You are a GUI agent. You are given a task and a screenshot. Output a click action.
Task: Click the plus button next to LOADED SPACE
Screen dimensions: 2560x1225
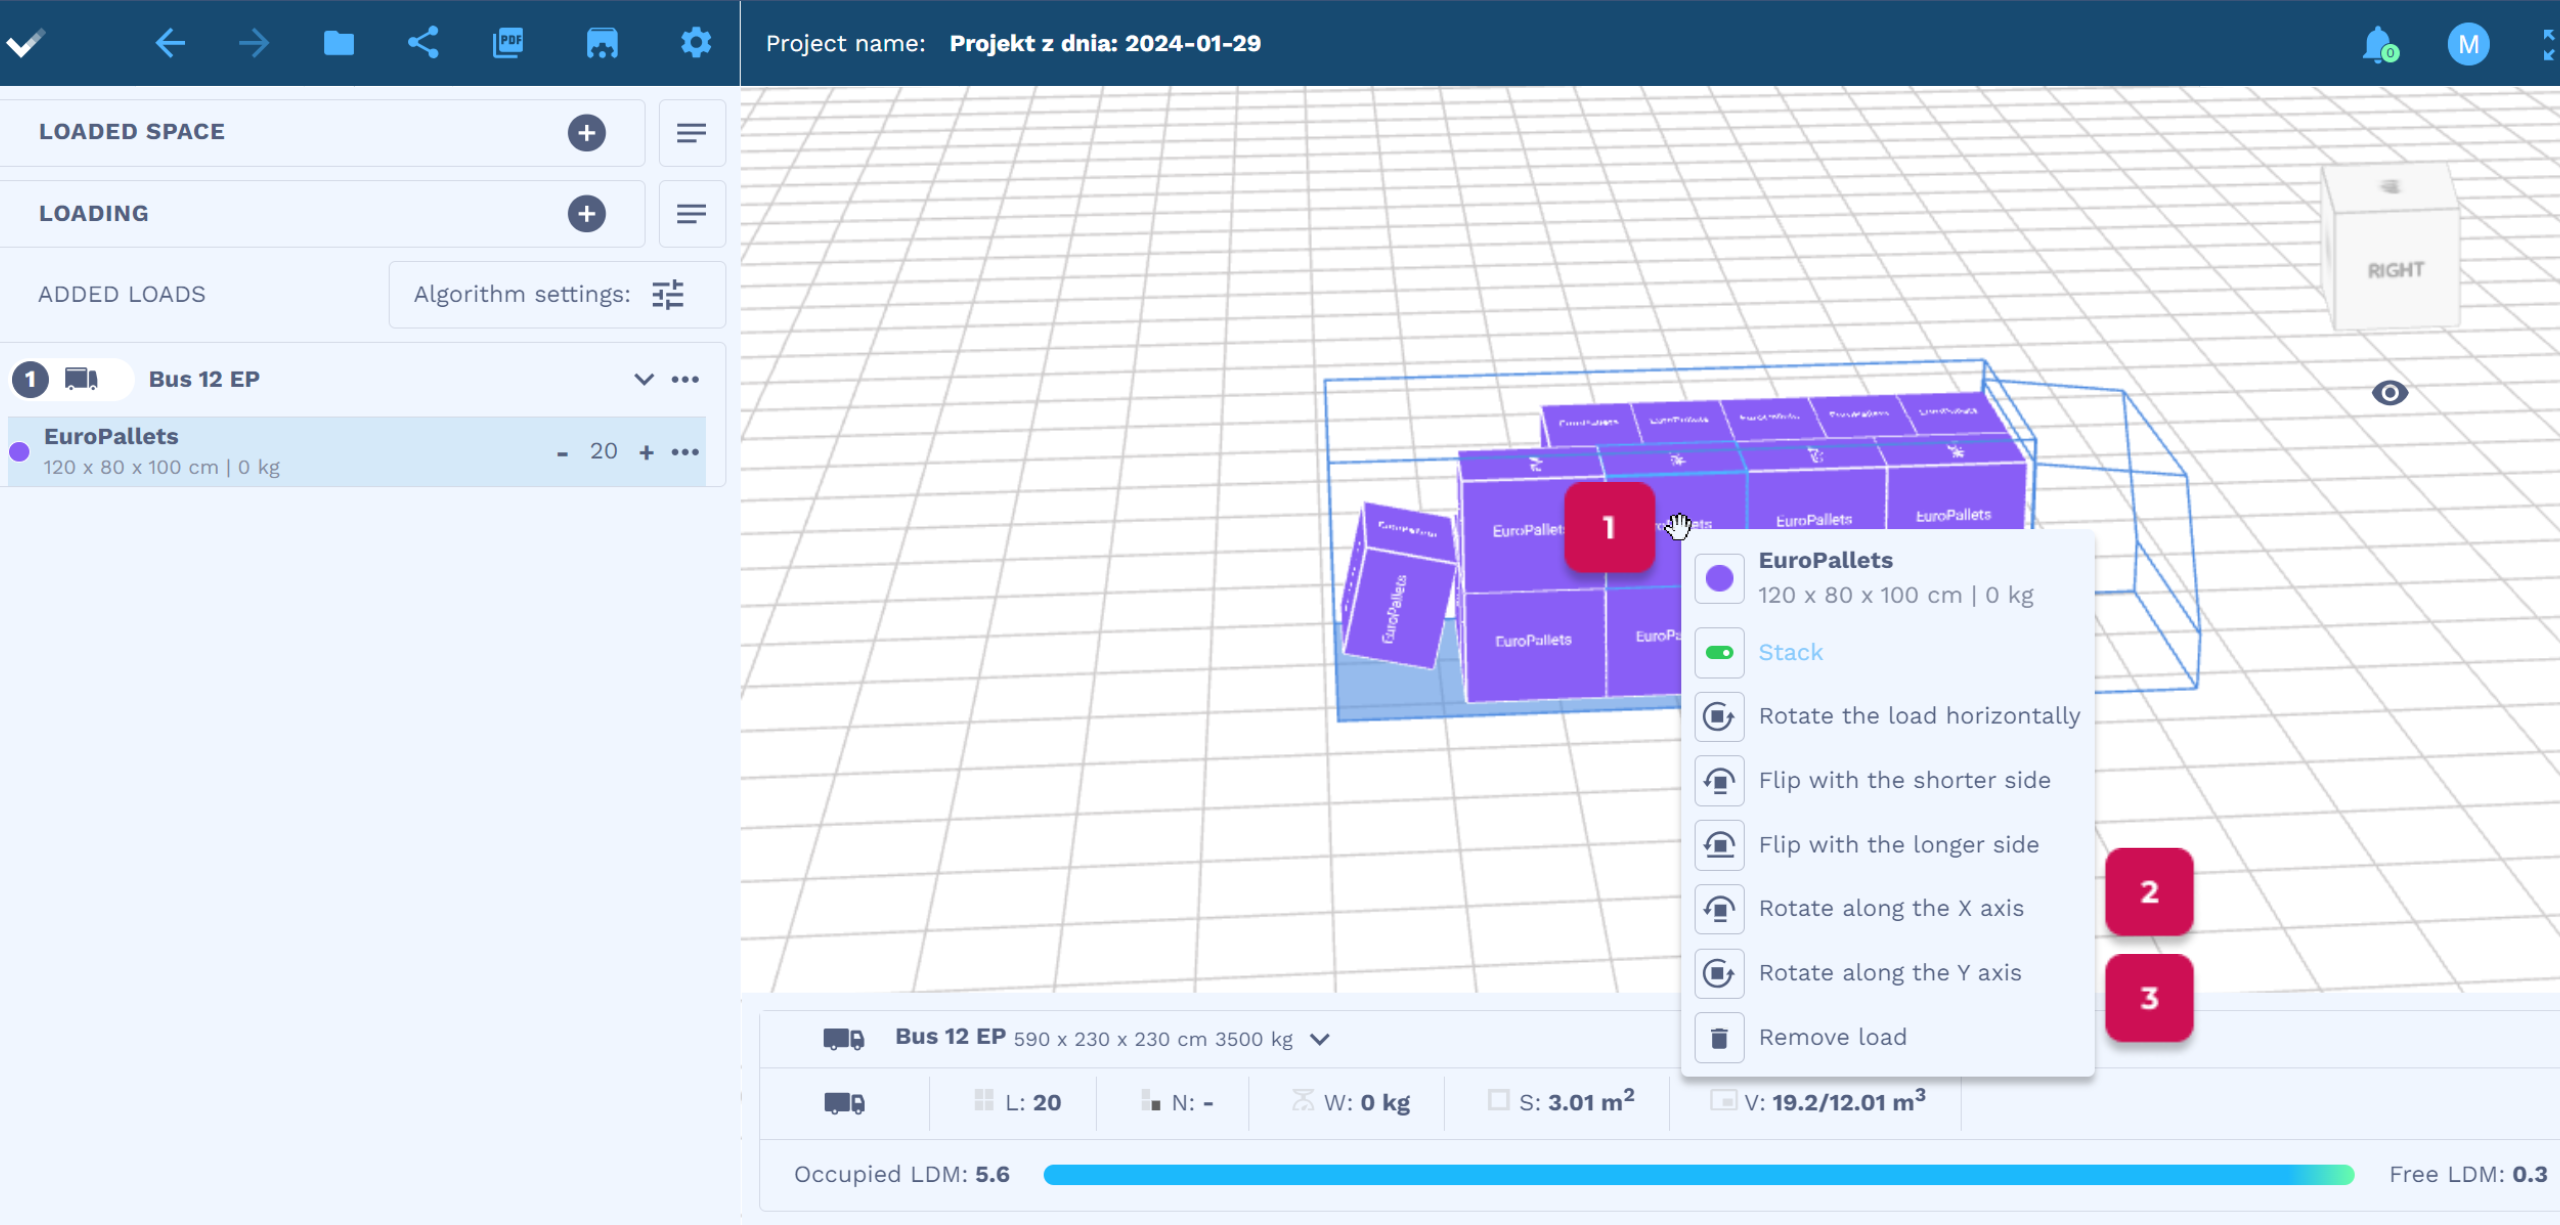(x=586, y=132)
